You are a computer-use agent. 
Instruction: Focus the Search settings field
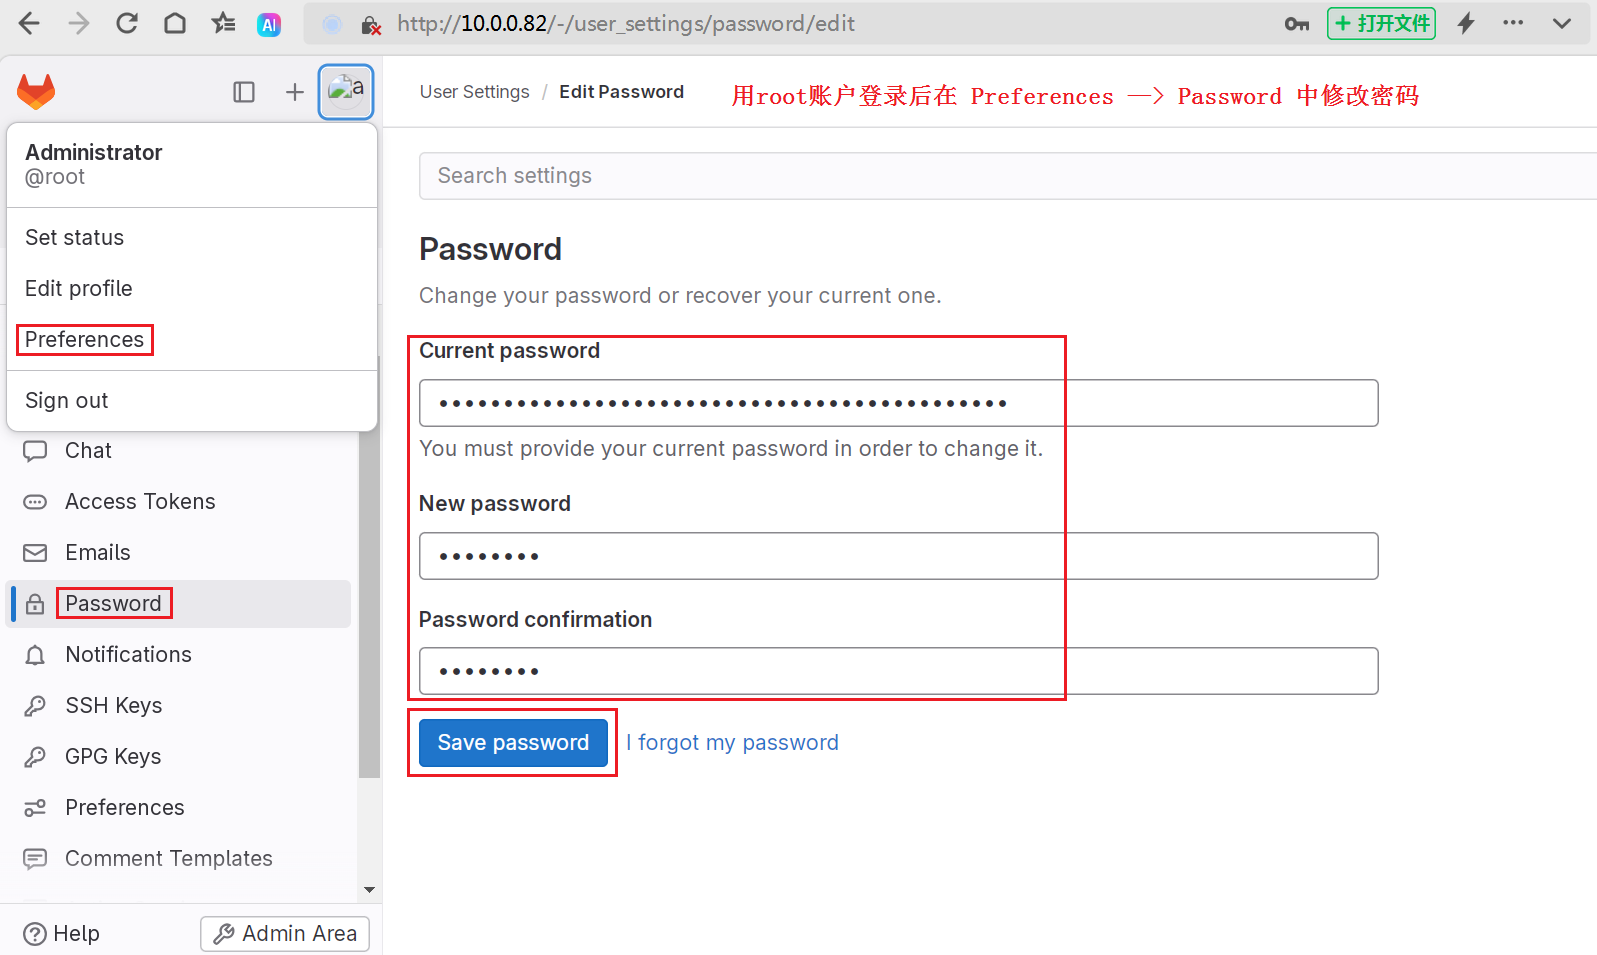tap(1000, 176)
